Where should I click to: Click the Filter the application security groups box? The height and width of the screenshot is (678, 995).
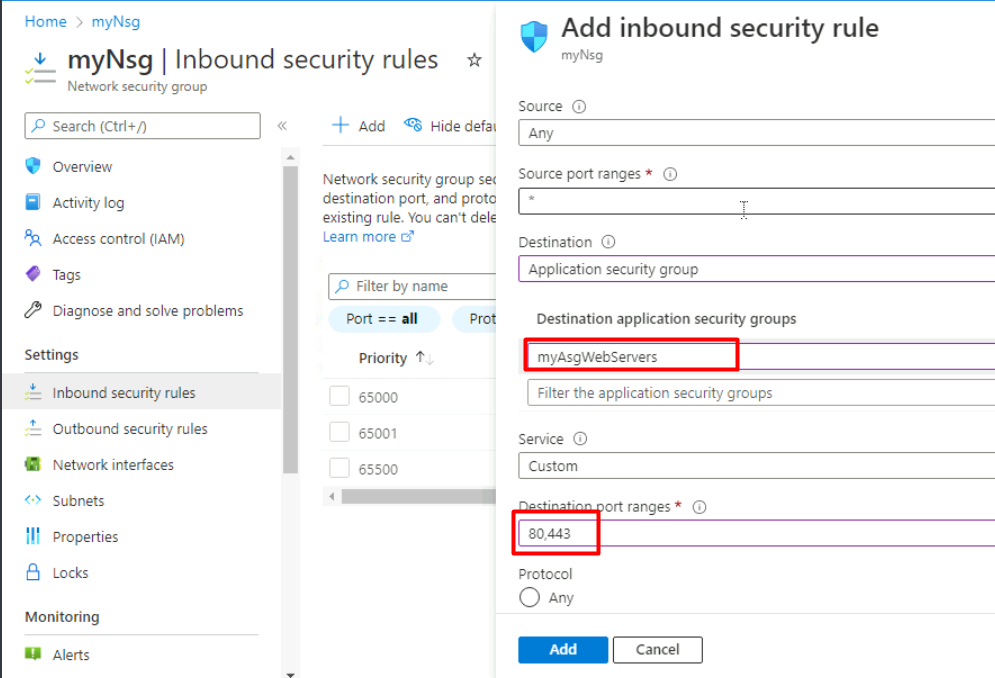point(761,393)
